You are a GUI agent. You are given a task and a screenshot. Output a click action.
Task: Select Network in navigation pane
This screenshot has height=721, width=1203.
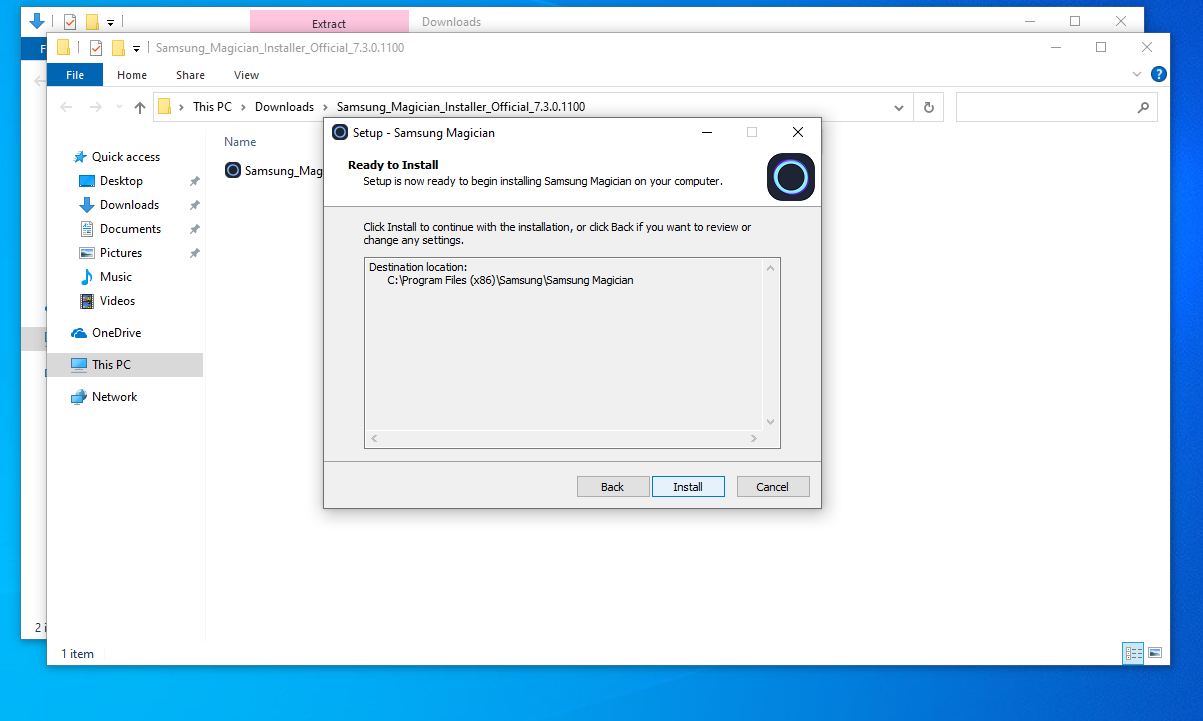click(114, 397)
